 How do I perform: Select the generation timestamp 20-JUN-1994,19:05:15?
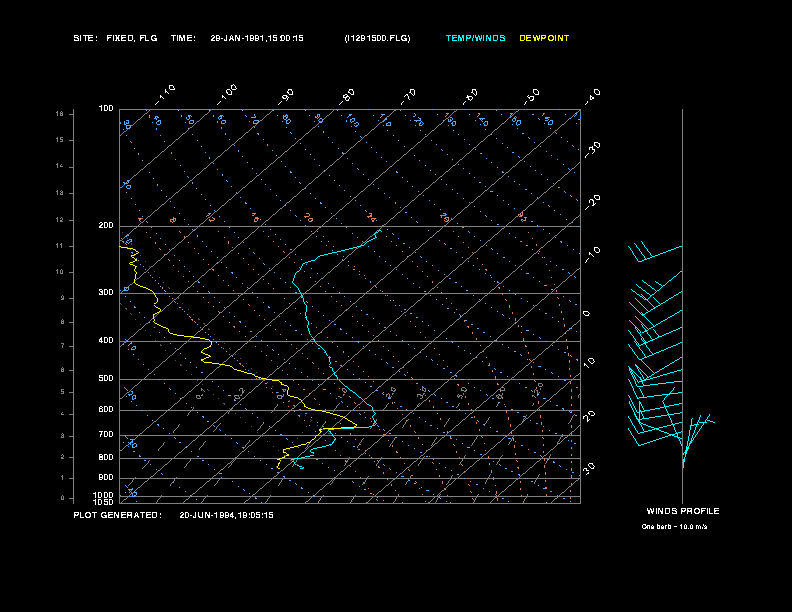[x=226, y=515]
